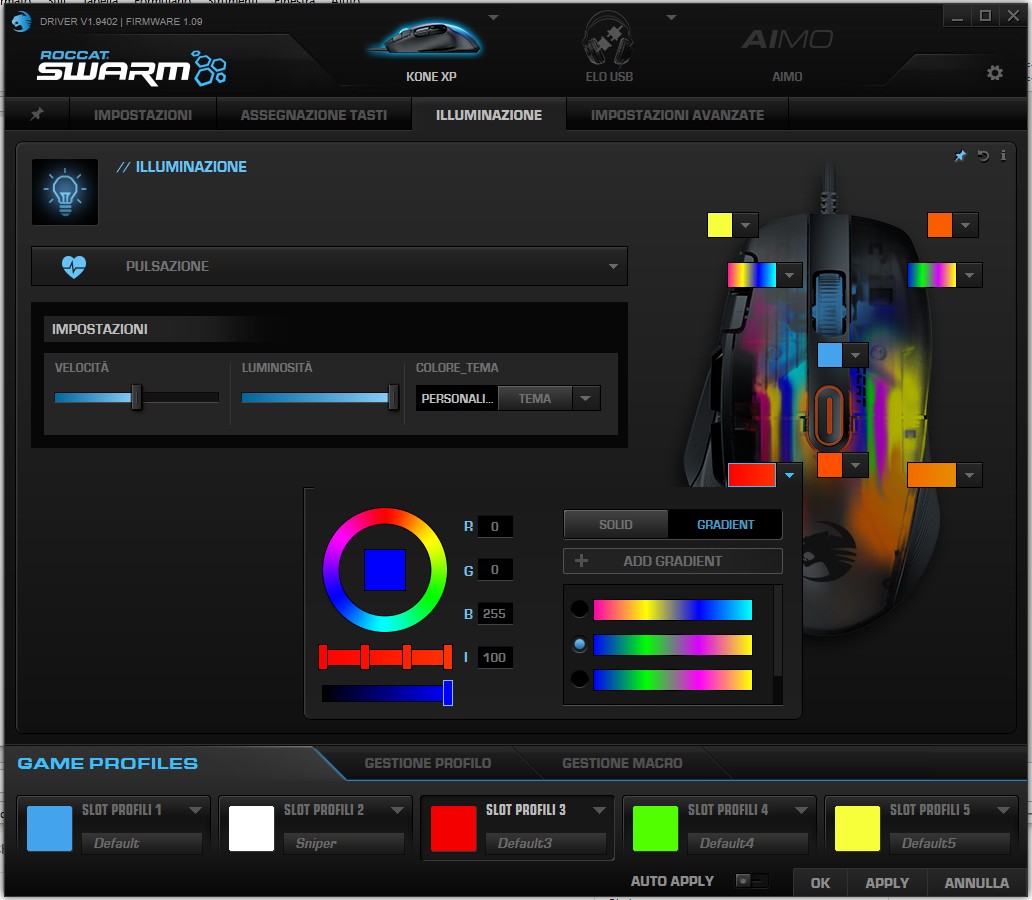The width and height of the screenshot is (1032, 900).
Task: Click the blue brightness slider below the color wheel
Action: [387, 693]
